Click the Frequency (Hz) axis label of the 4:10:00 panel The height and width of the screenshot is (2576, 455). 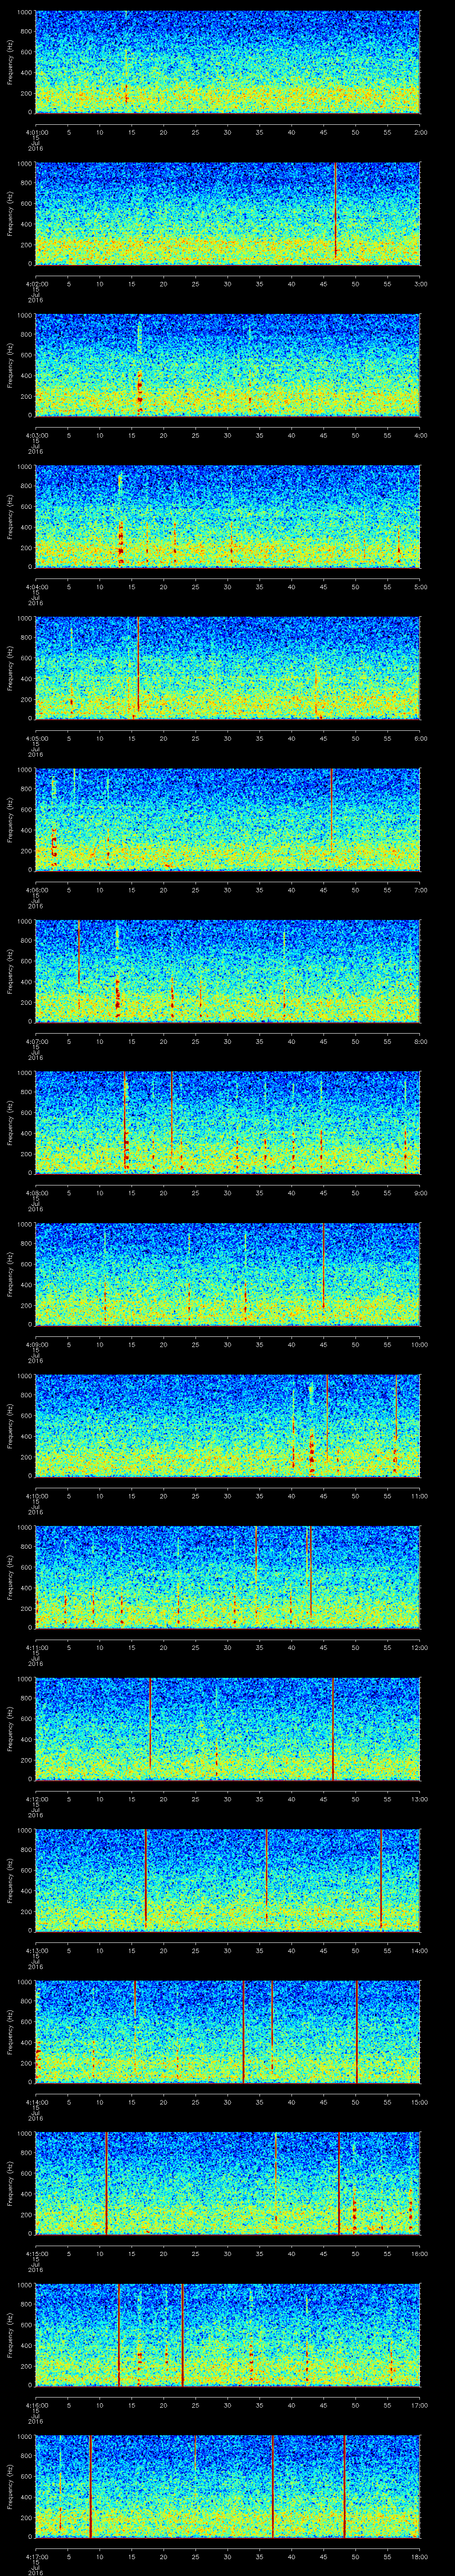(x=10, y=1425)
